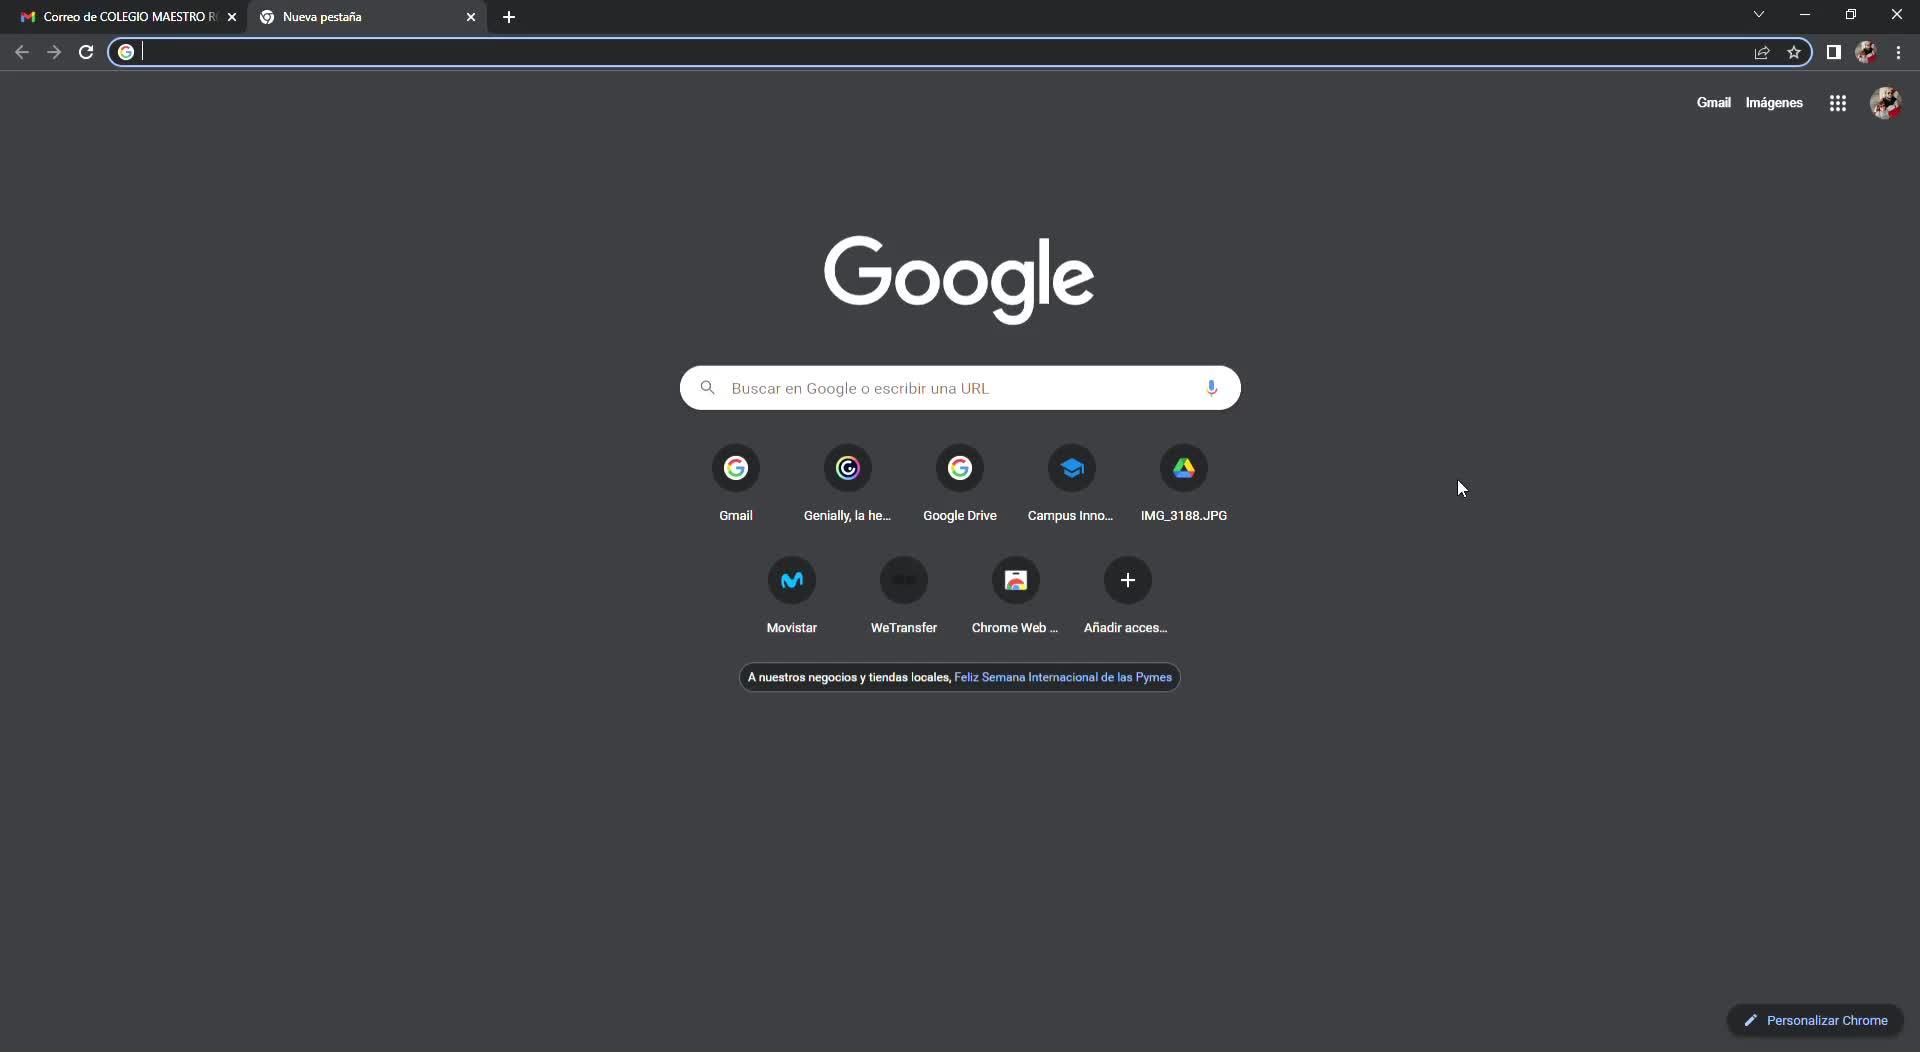Click the magnifier icon in search box
The height and width of the screenshot is (1052, 1920).
click(x=708, y=388)
